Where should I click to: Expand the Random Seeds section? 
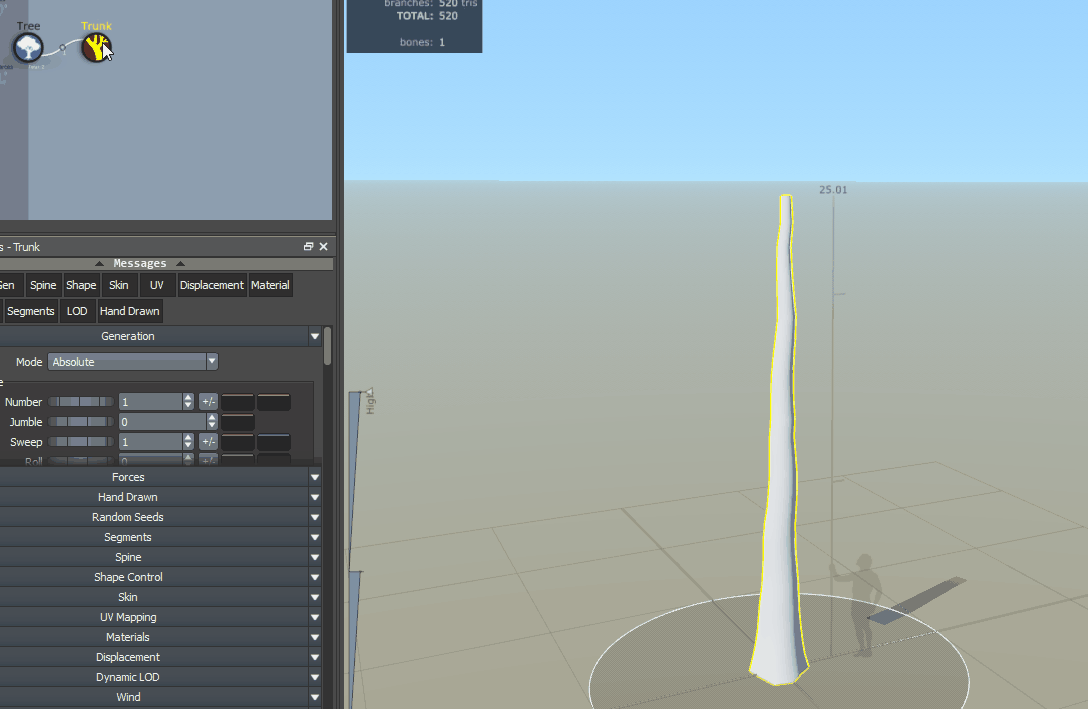[160, 518]
